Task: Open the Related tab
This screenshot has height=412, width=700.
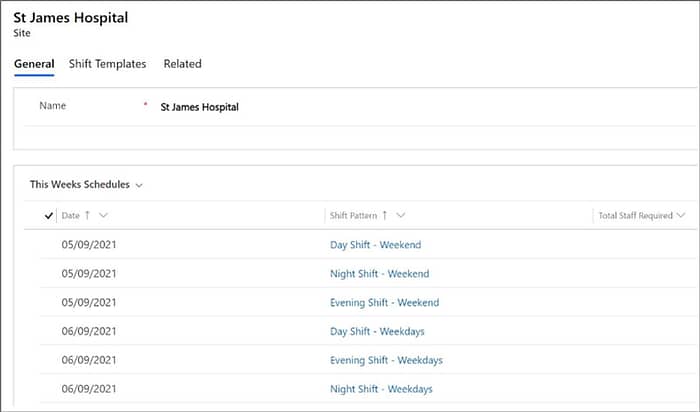Action: pos(183,64)
